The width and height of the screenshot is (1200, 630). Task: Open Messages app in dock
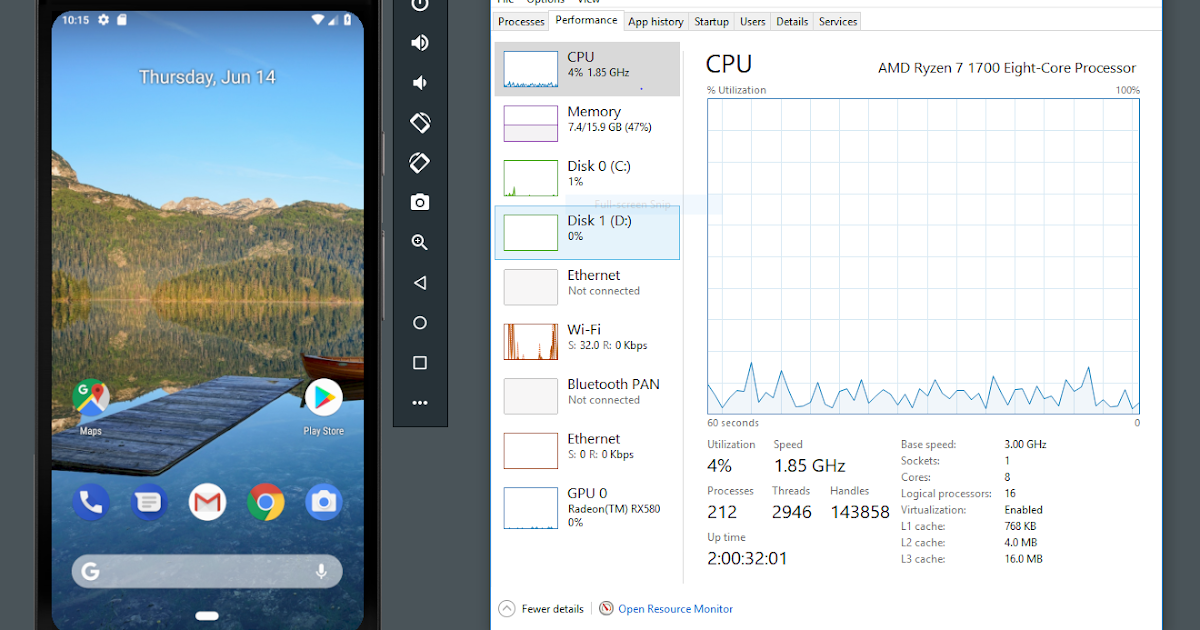pos(149,502)
